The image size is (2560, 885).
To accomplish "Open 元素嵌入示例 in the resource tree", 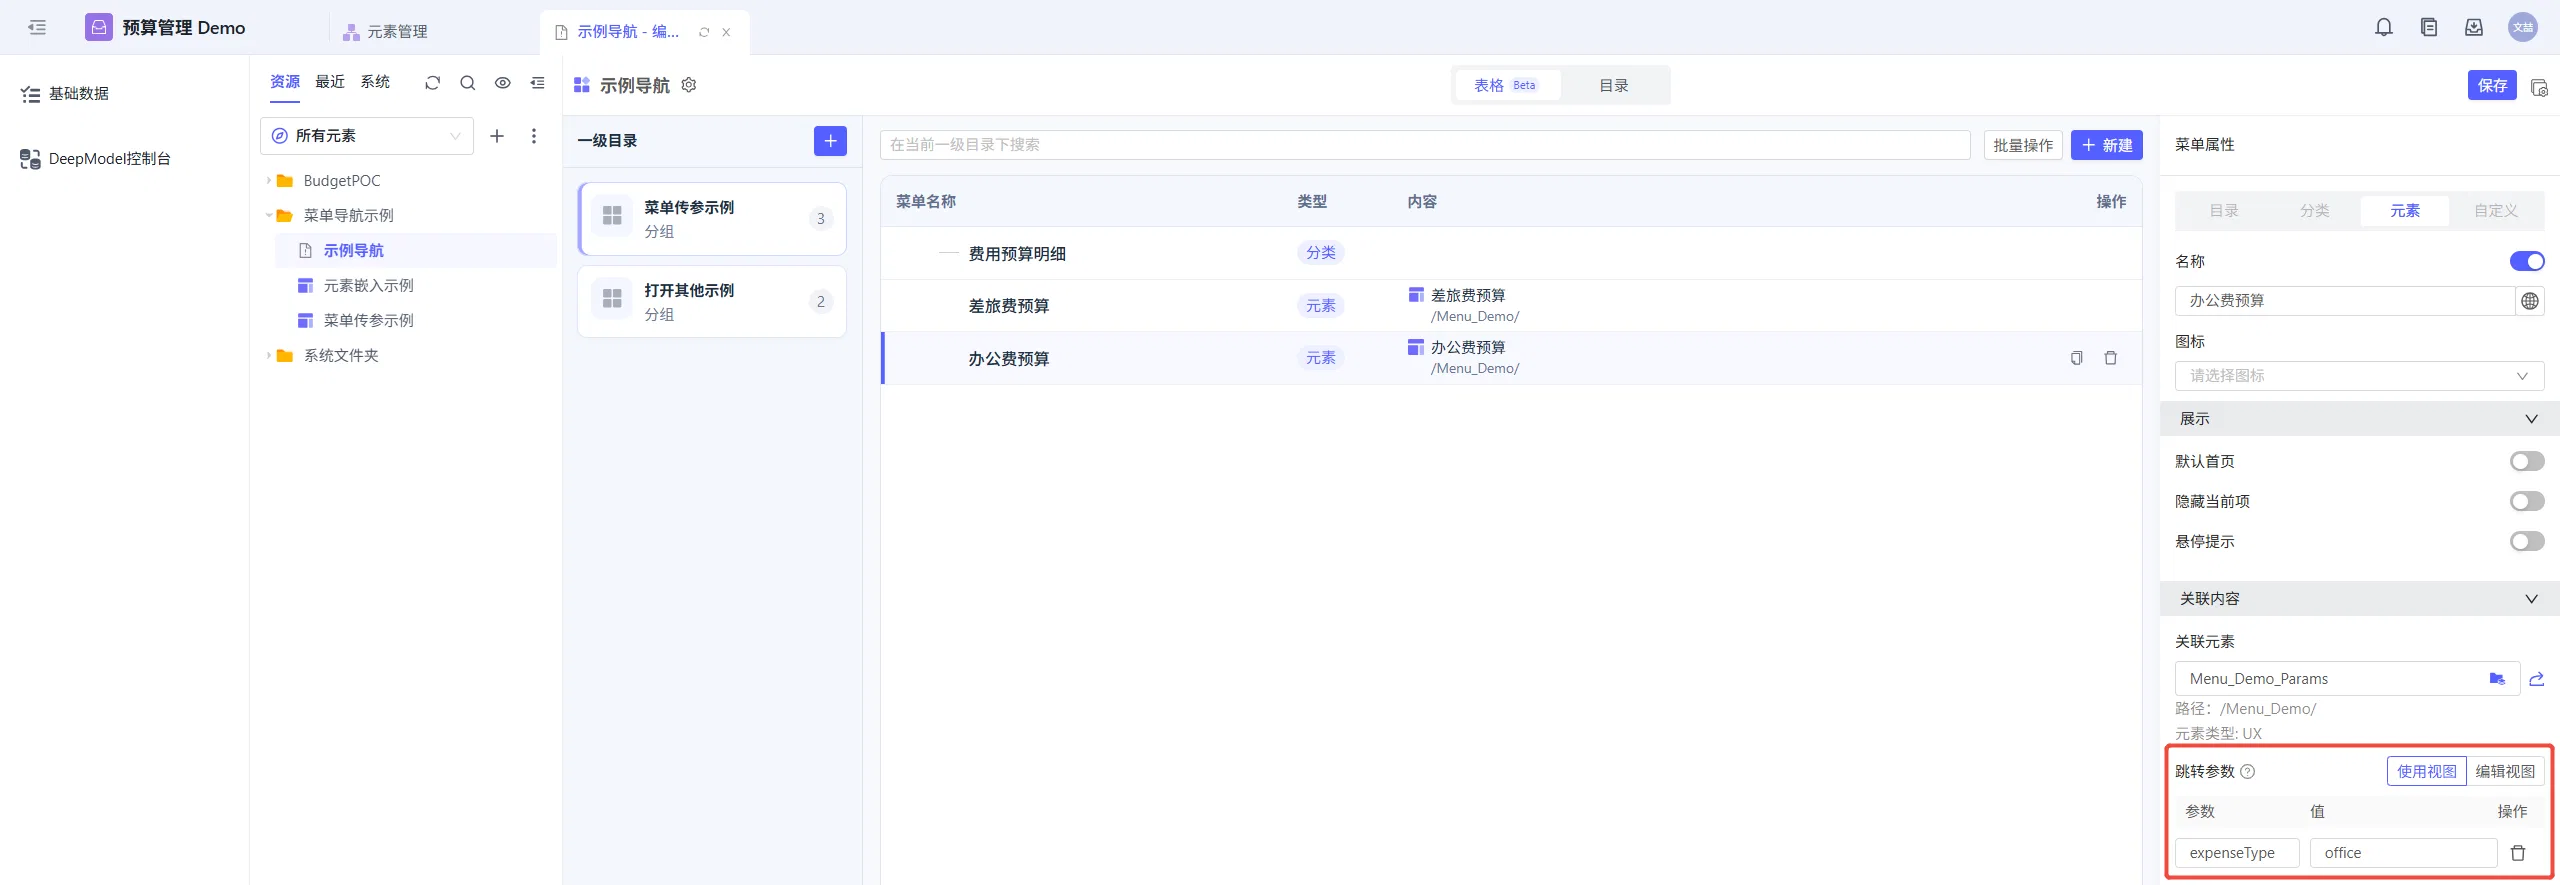I will (x=368, y=286).
